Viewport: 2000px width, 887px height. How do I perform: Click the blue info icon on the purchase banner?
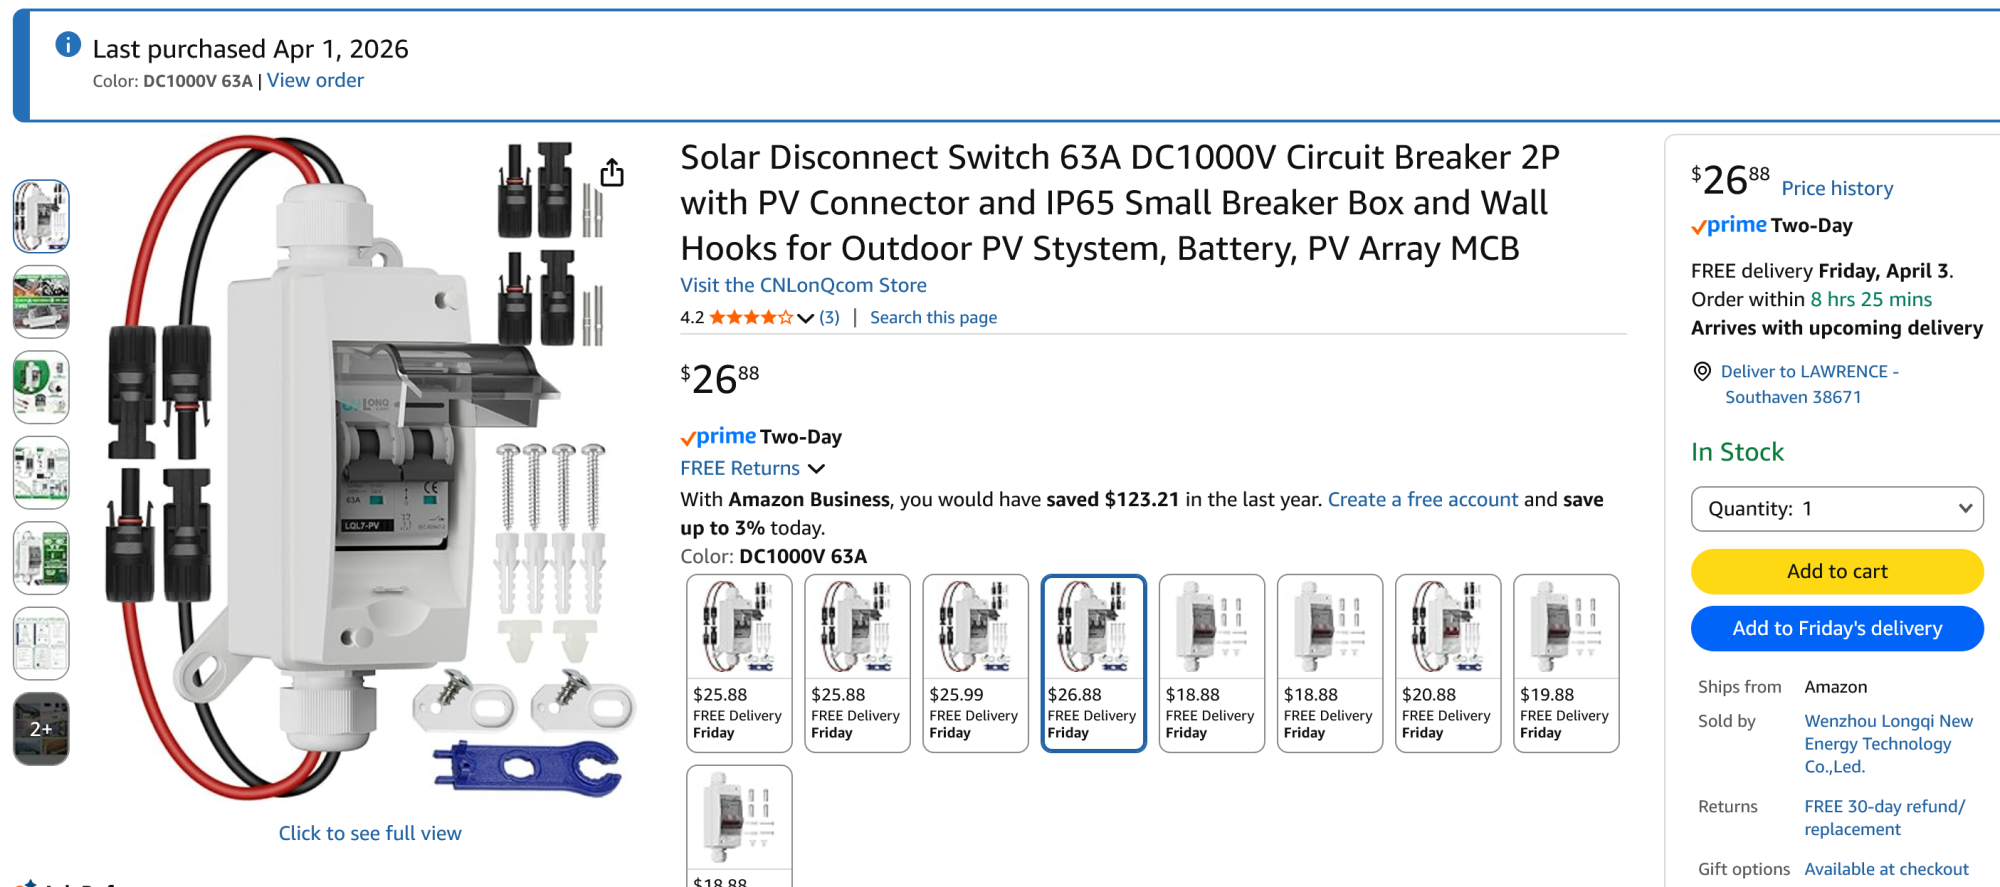66,44
